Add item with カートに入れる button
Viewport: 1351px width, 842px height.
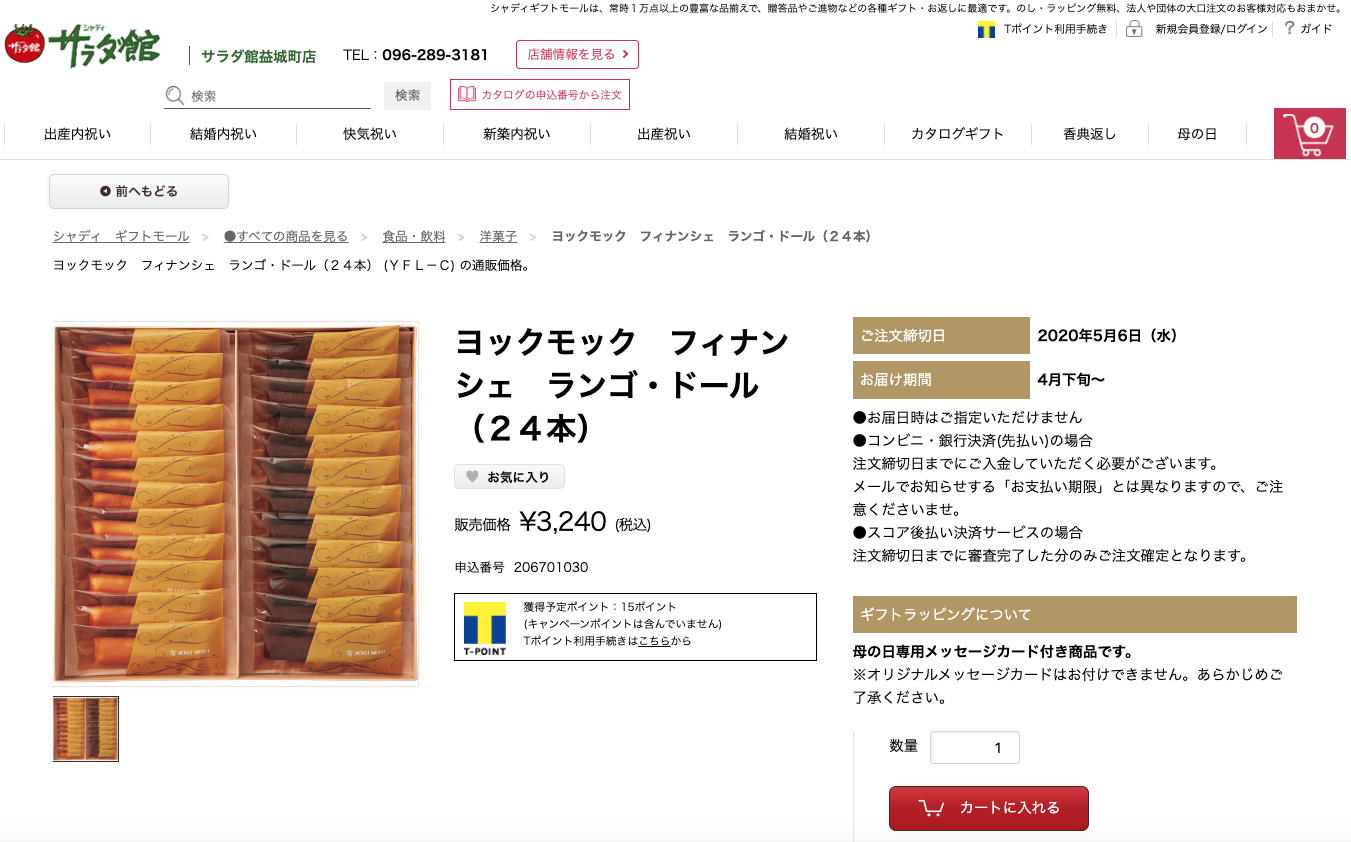[988, 808]
